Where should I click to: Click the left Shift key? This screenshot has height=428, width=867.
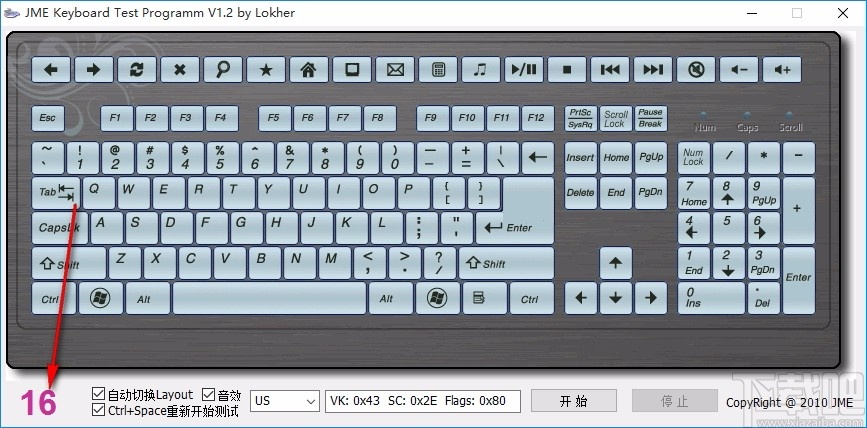[x=69, y=263]
